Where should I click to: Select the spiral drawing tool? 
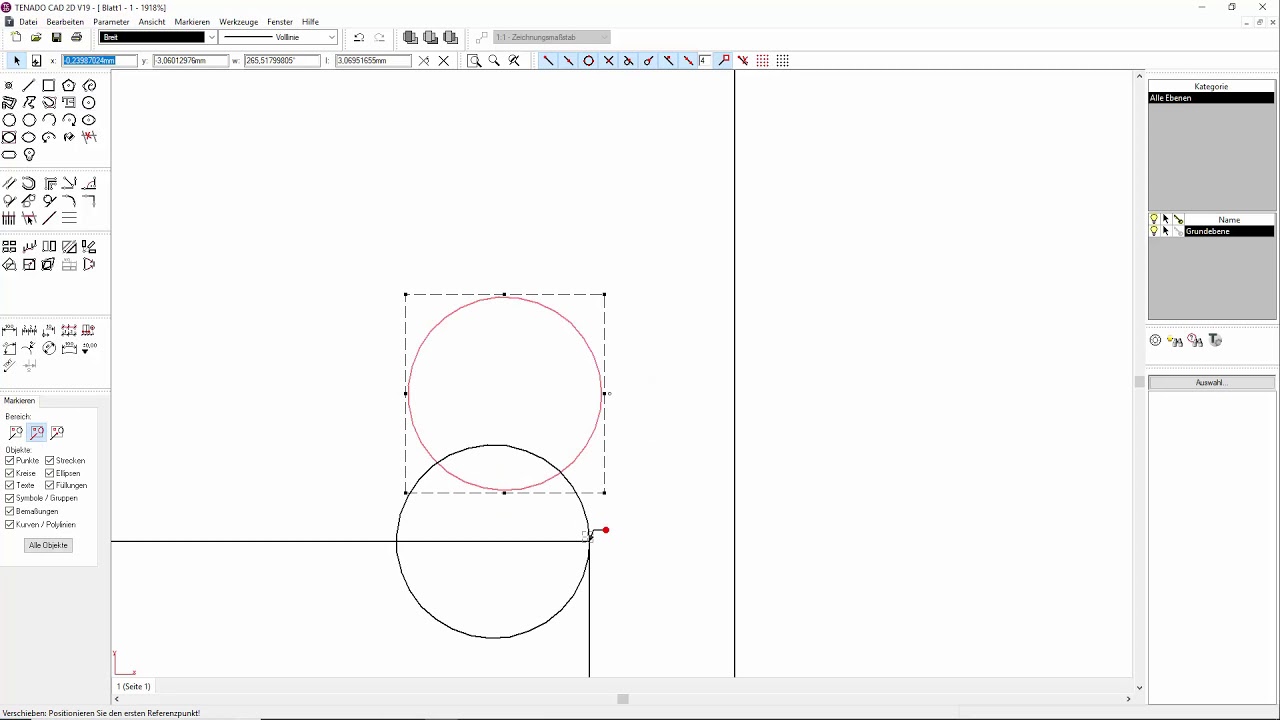point(89,86)
